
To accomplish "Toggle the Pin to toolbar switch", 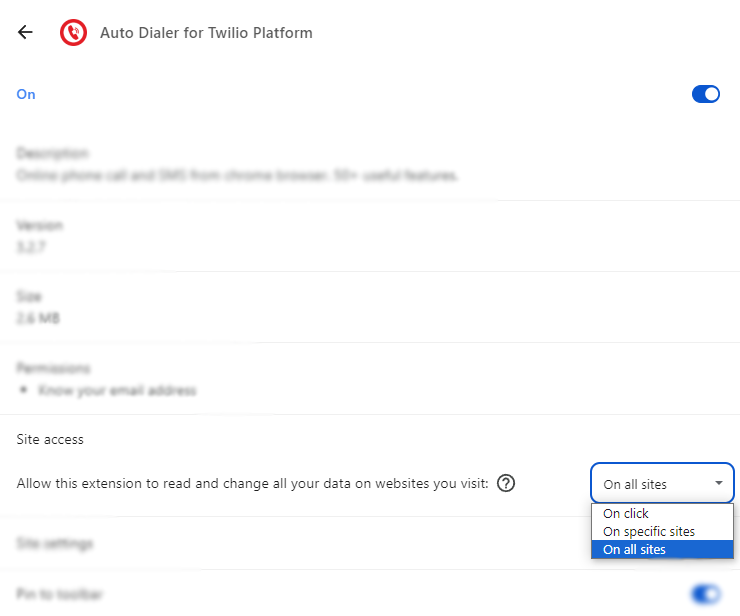I will [x=705, y=594].
